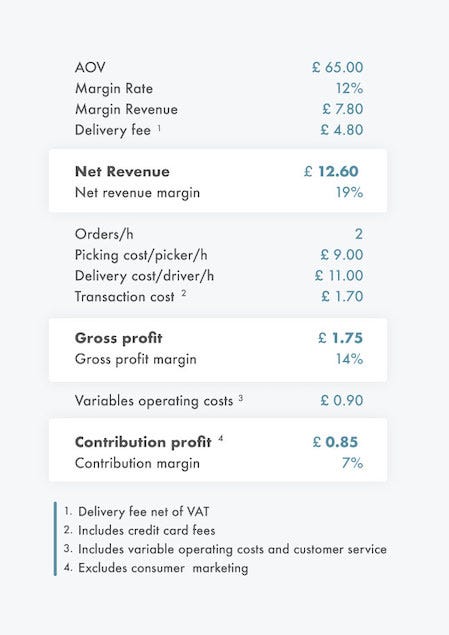
Task: Click the Variables operating costs footnote 3 marker
Action: [241, 398]
